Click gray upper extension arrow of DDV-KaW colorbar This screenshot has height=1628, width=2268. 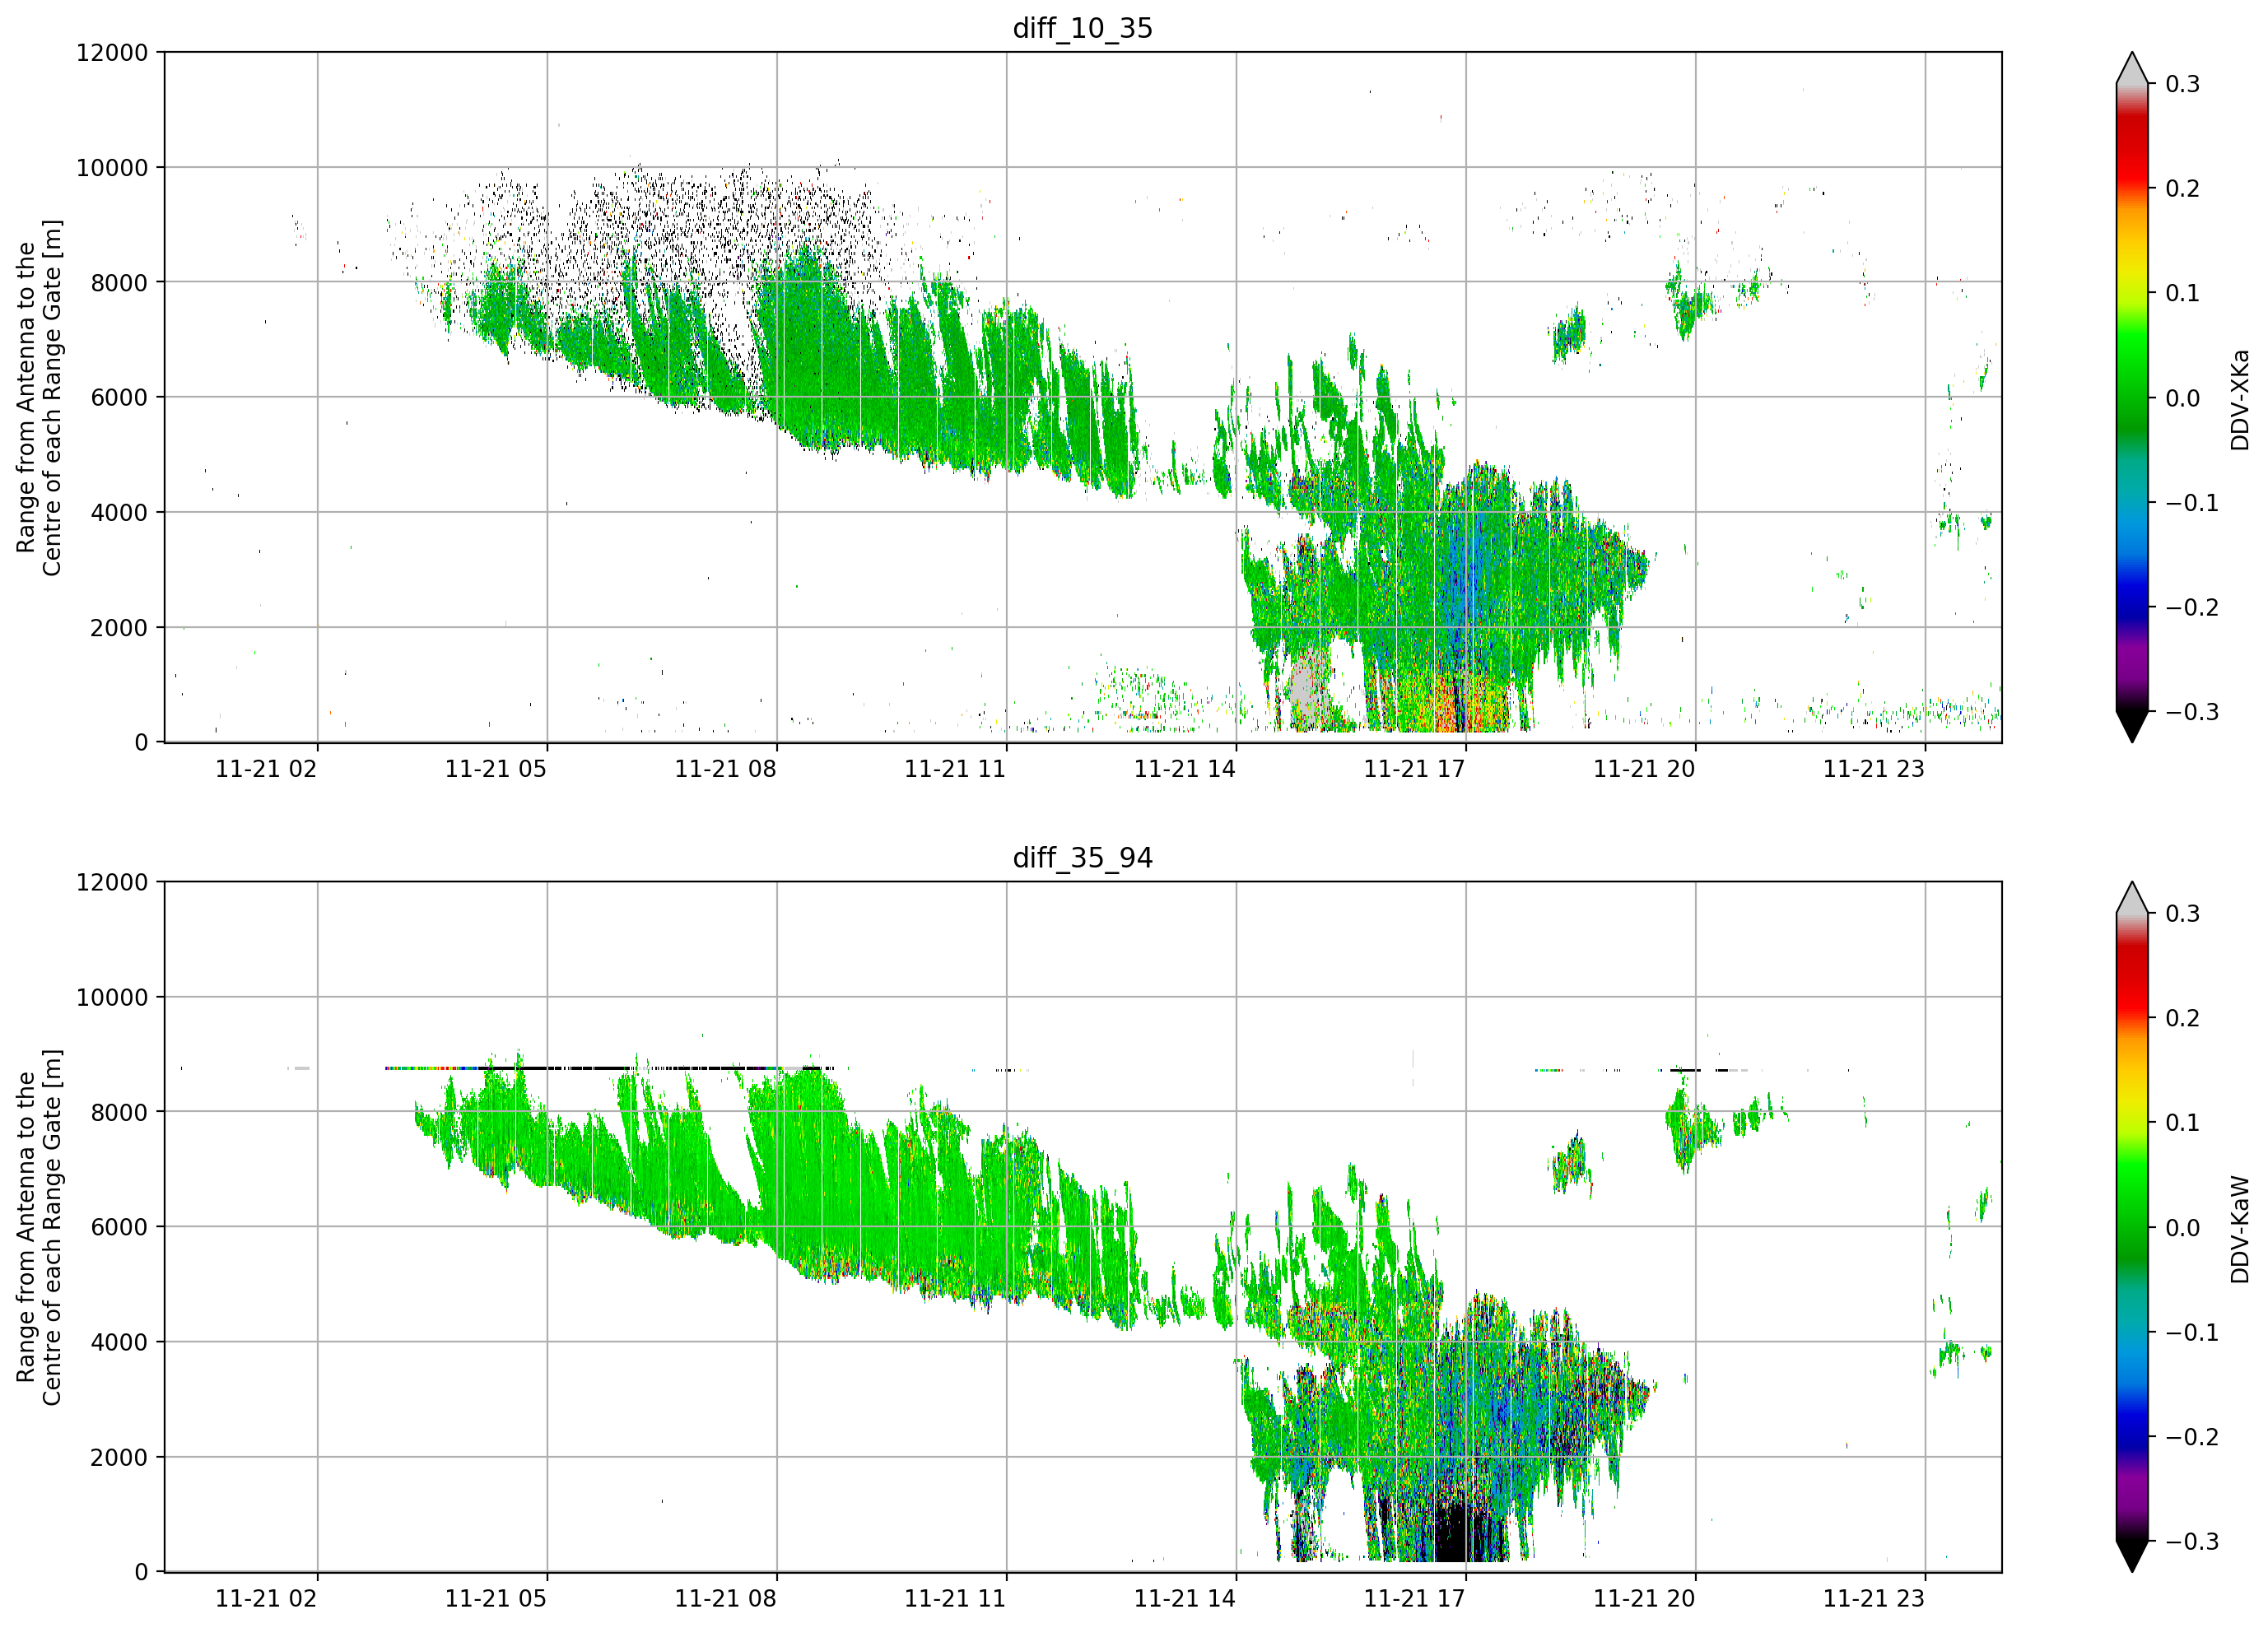point(2132,898)
